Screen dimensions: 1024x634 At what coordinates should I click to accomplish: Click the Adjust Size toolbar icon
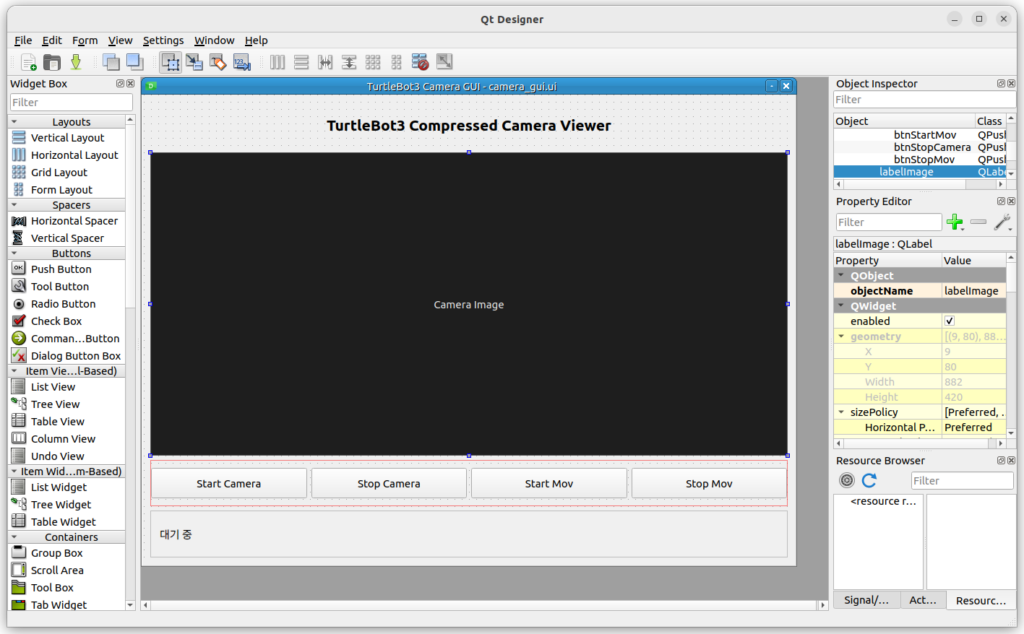click(444, 62)
